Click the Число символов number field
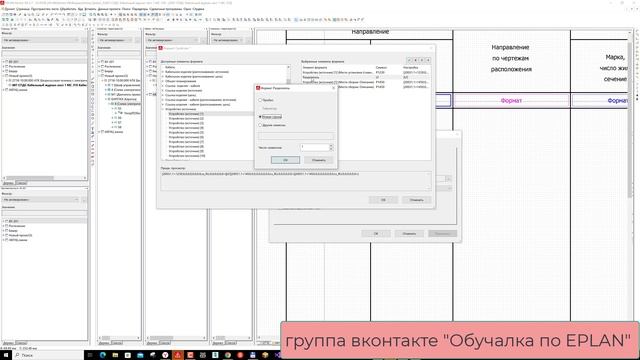This screenshot has width=640, height=360. coord(315,147)
